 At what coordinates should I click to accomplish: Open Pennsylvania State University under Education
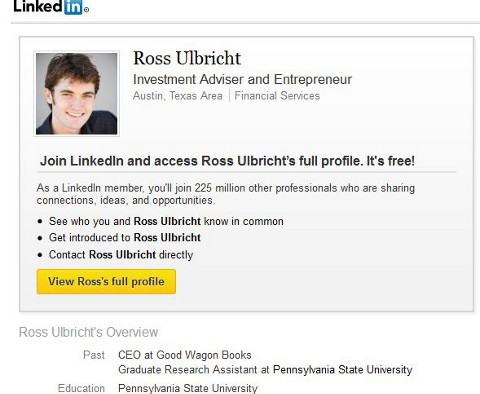(188, 388)
